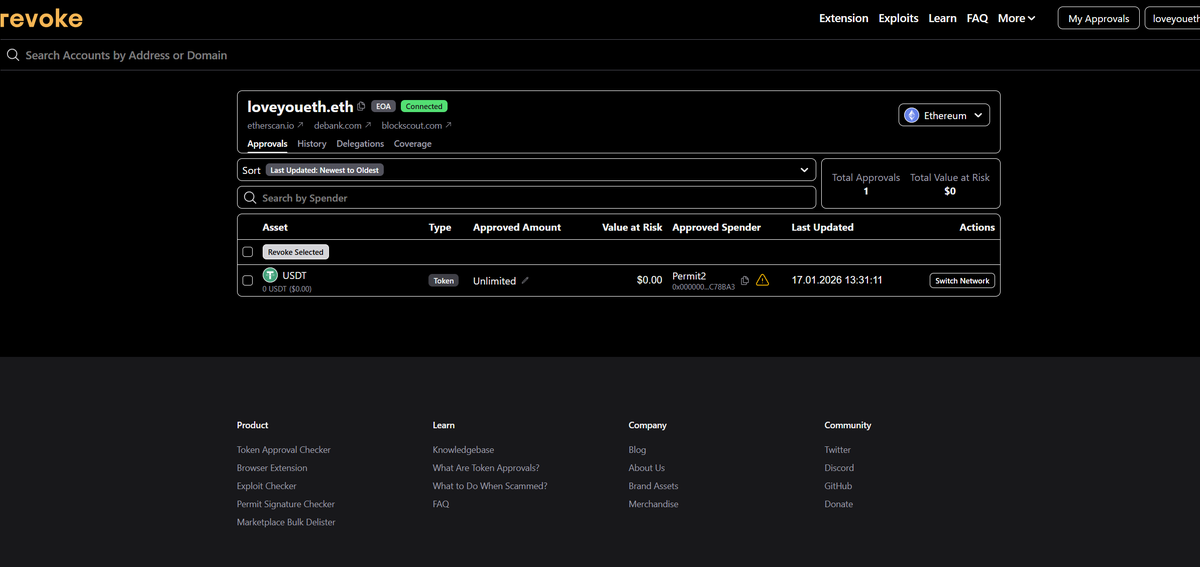Switch to the Approvals tab
Viewport: 1200px width, 567px height.
(267, 144)
